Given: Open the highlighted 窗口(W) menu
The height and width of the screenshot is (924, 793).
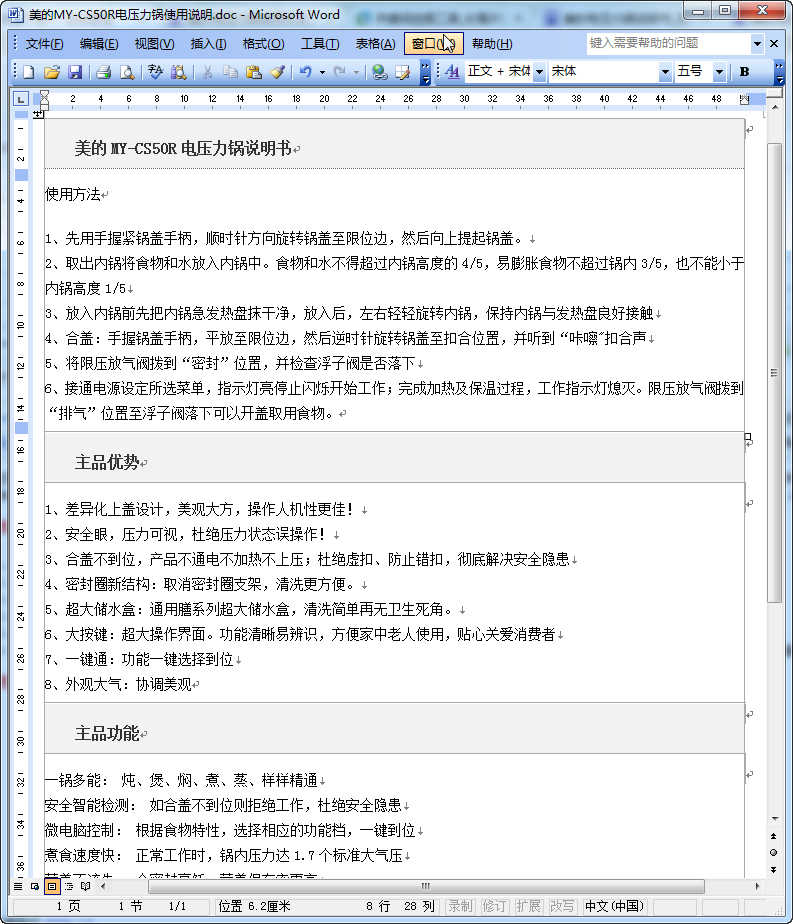Looking at the screenshot, I should [x=434, y=44].
